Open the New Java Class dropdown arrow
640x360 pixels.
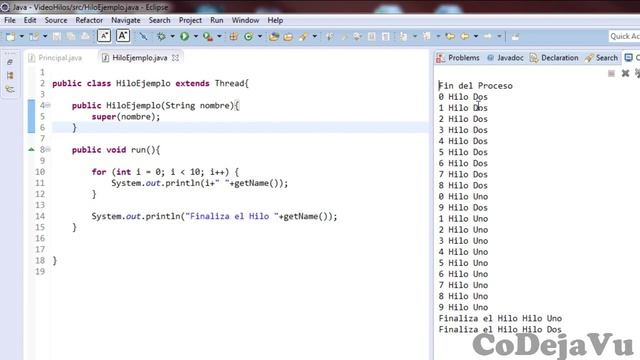click(x=260, y=37)
